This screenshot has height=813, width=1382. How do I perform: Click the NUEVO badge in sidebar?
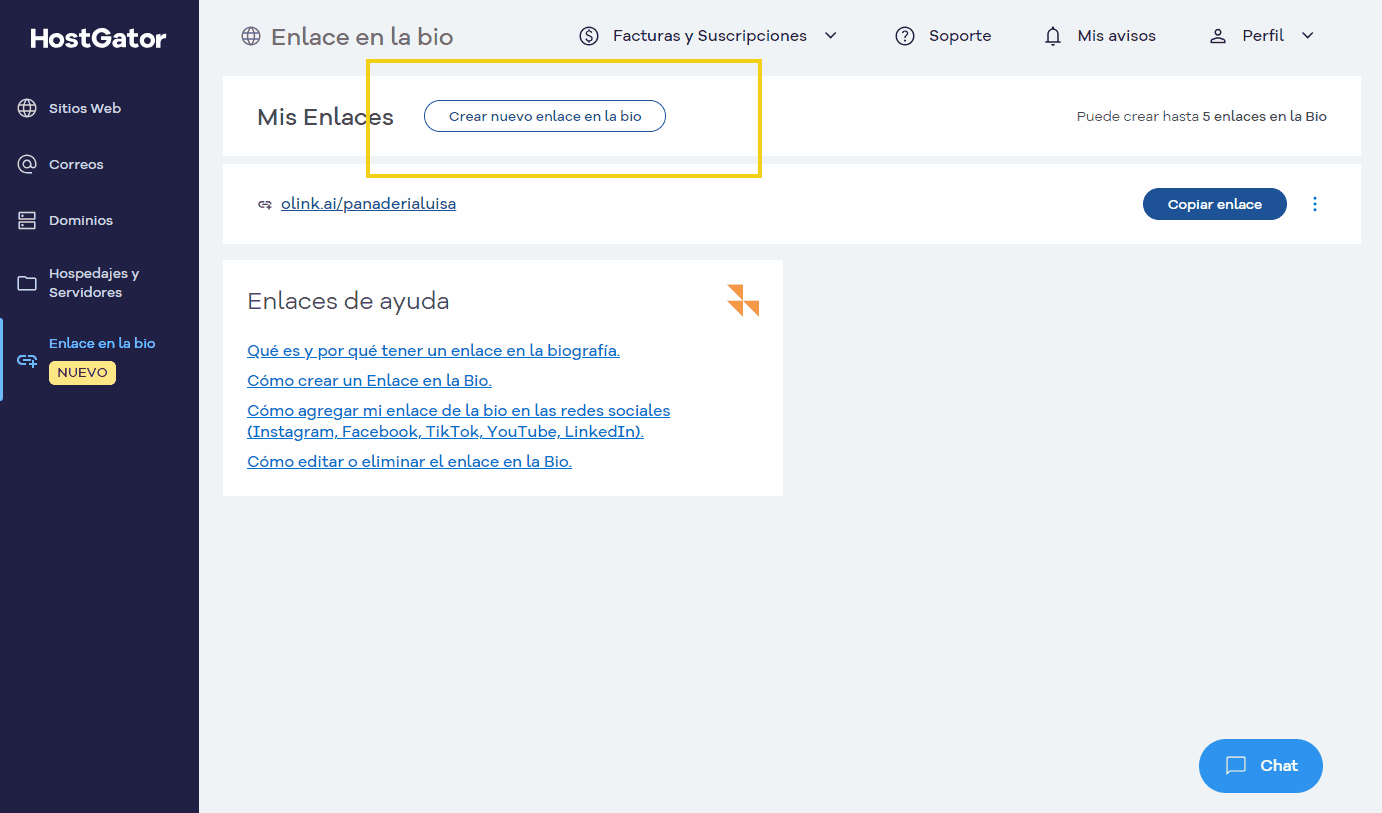[x=82, y=373]
